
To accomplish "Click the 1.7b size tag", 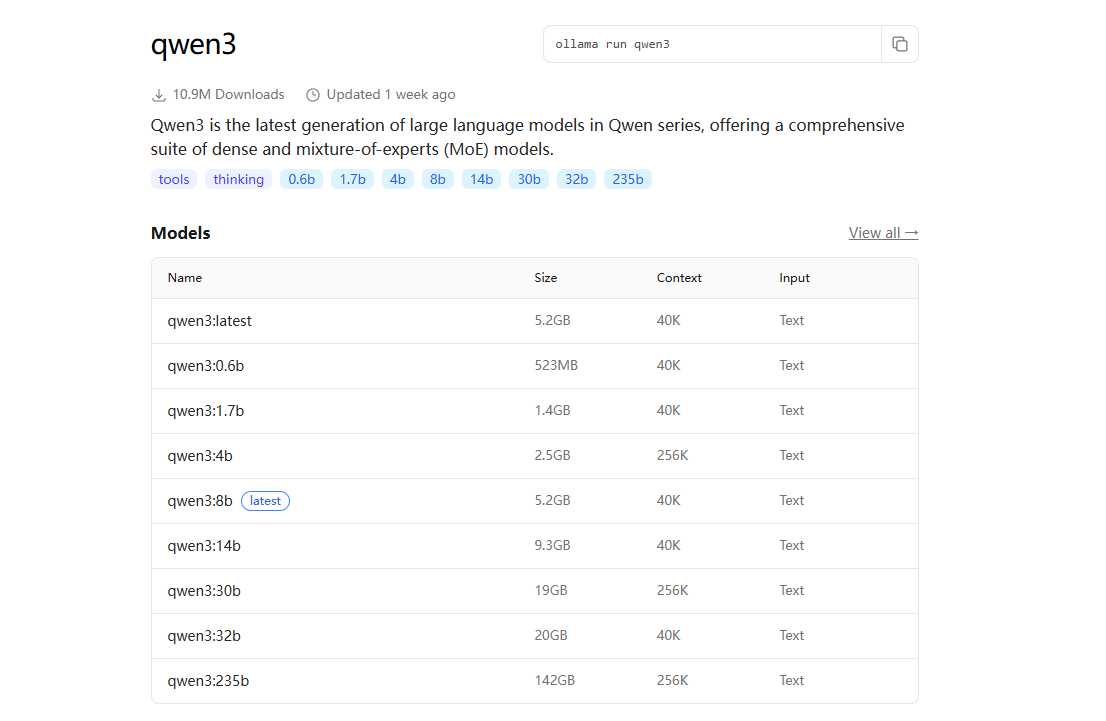I will (352, 179).
